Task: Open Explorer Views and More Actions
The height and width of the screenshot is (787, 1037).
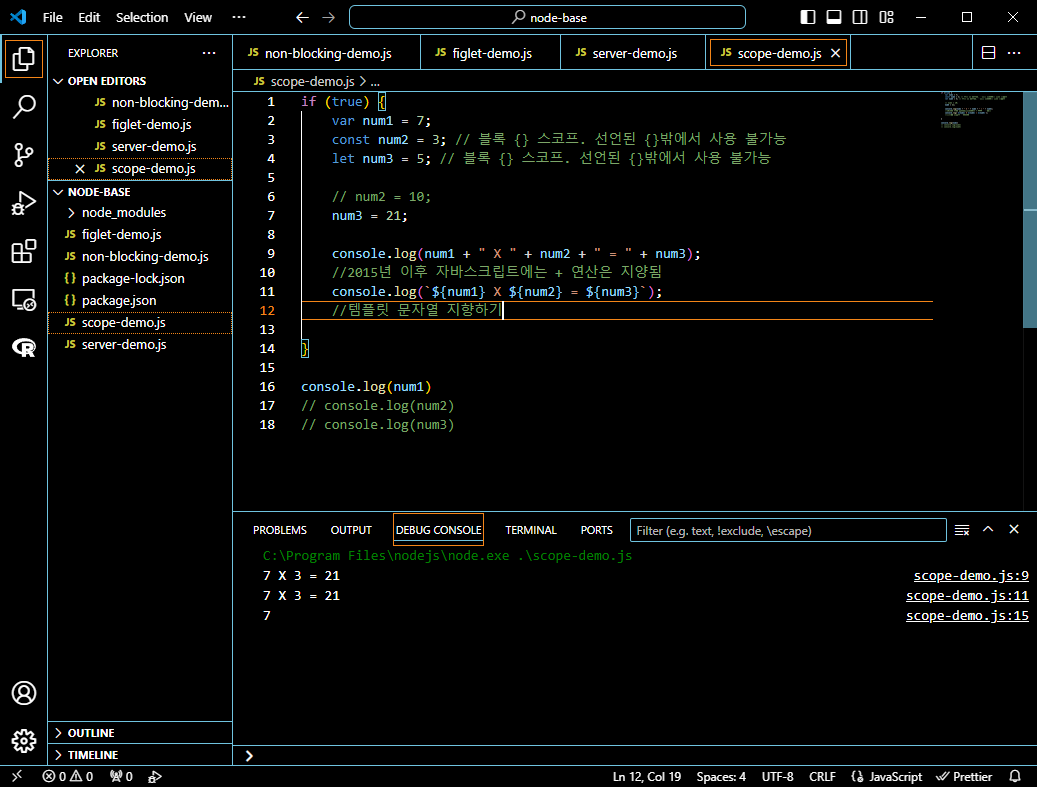Action: [x=209, y=53]
